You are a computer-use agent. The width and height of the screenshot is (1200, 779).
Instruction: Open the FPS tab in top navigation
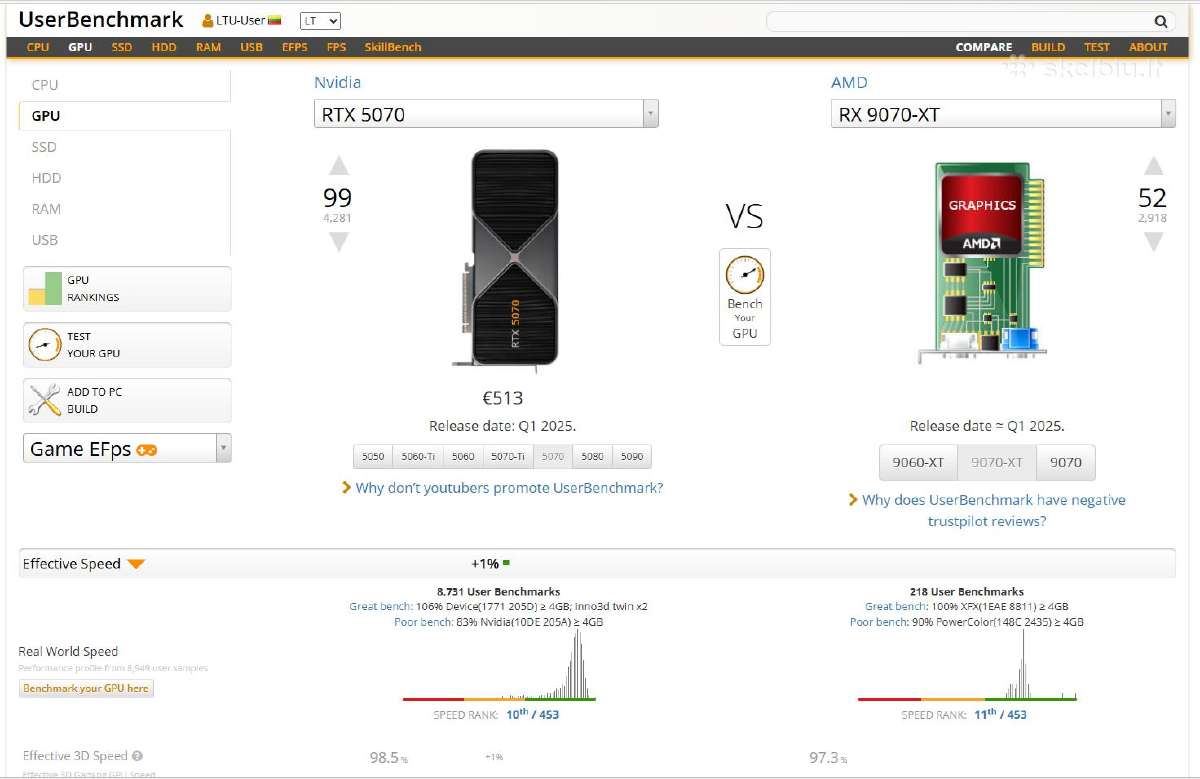click(336, 47)
